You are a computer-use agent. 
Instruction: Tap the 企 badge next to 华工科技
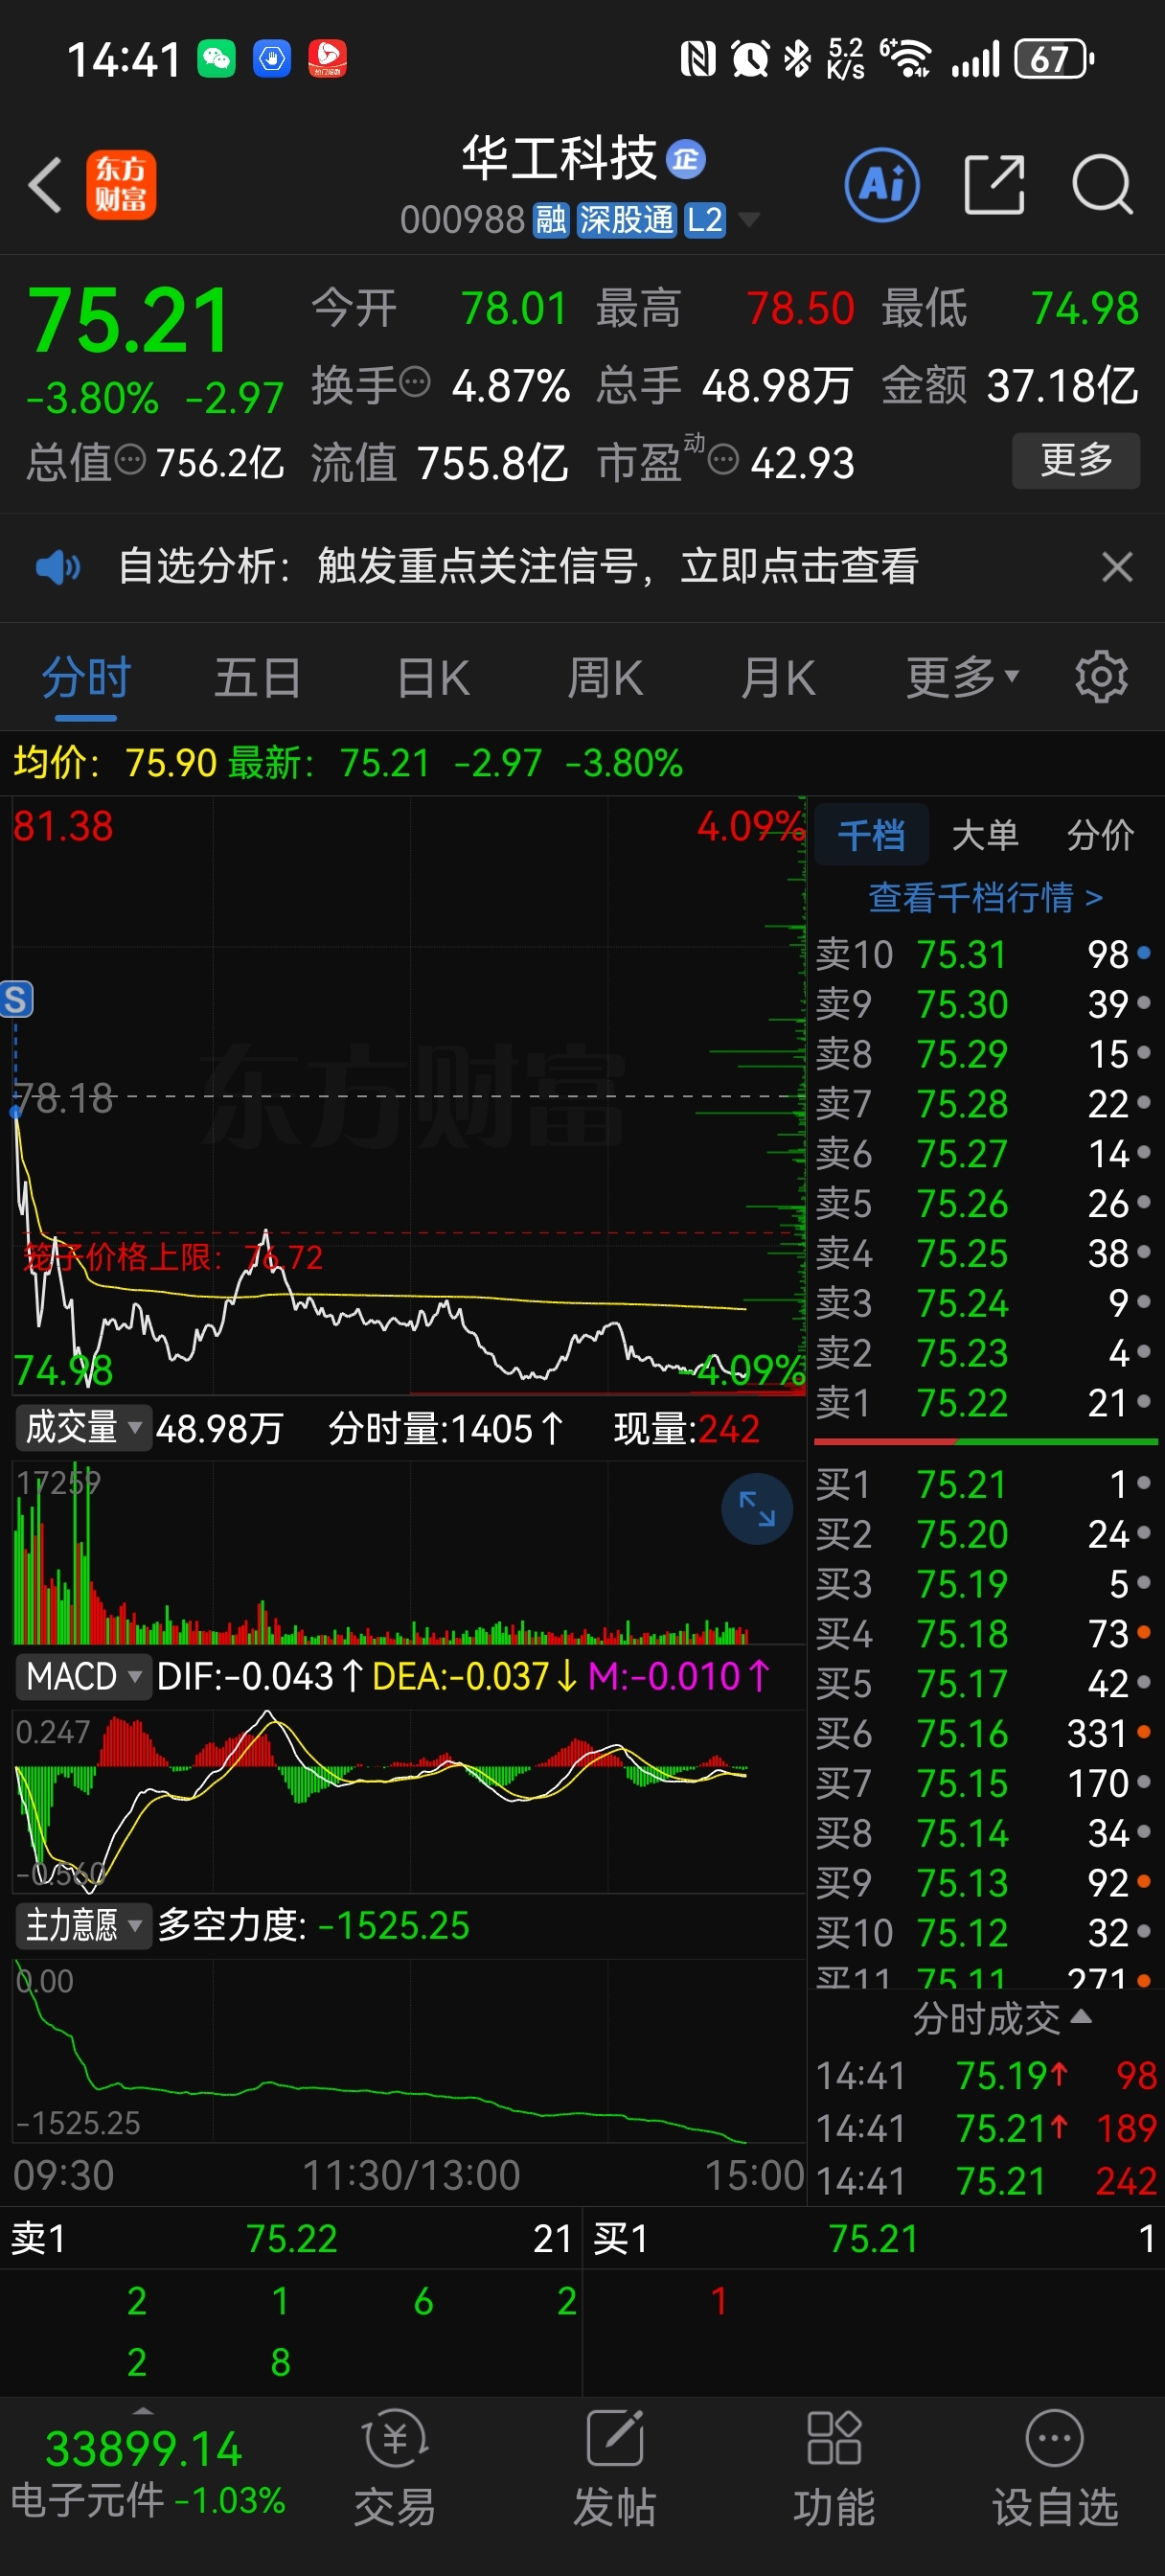[686, 159]
